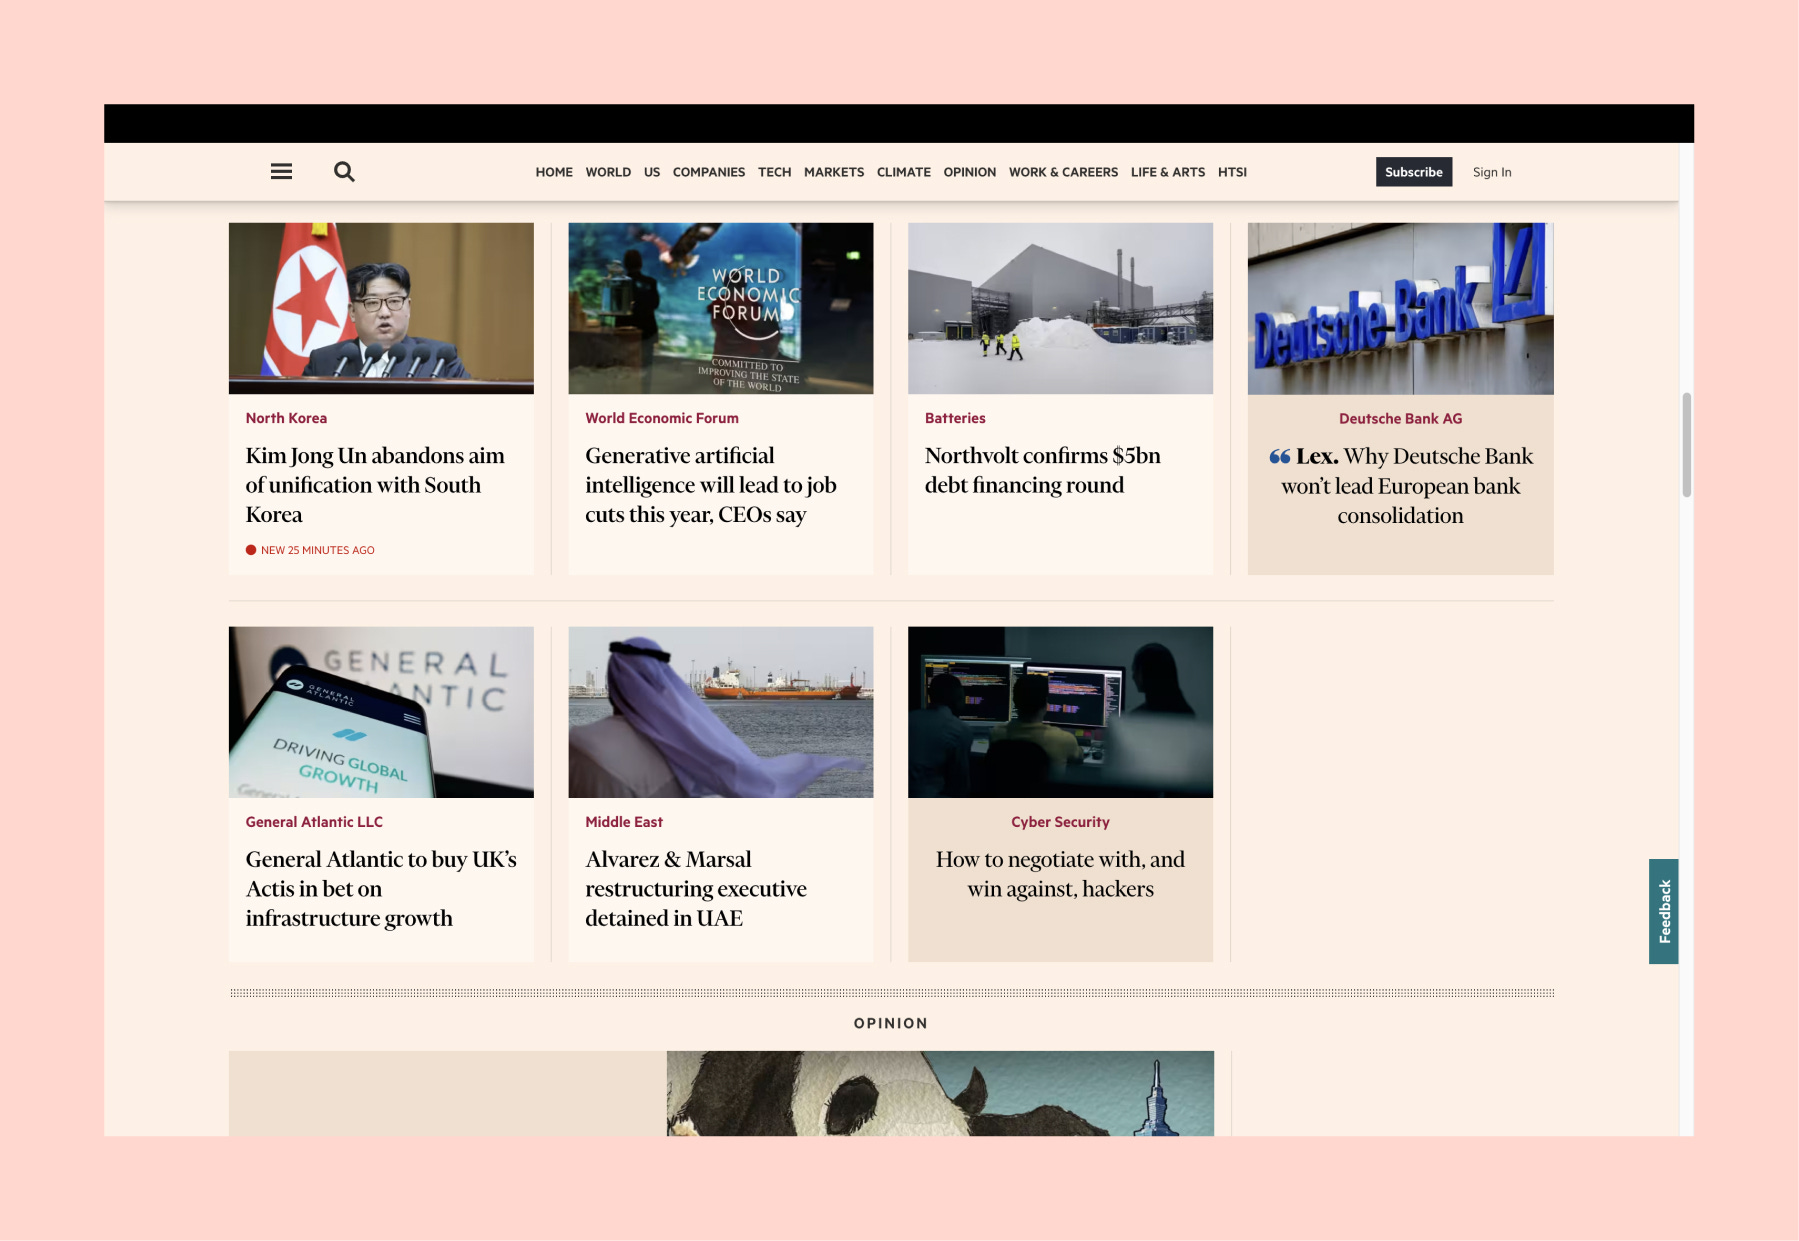Image resolution: width=1799 pixels, height=1241 pixels.
Task: Click the Sign In link
Action: pos(1492,172)
